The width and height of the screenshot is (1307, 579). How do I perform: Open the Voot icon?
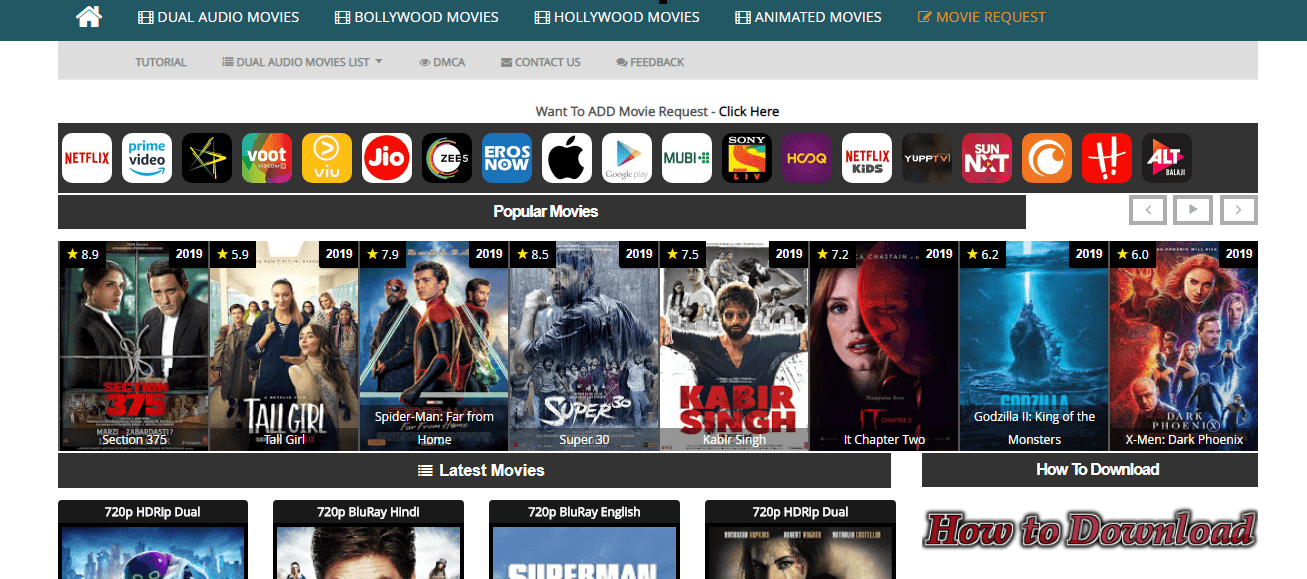pos(267,158)
